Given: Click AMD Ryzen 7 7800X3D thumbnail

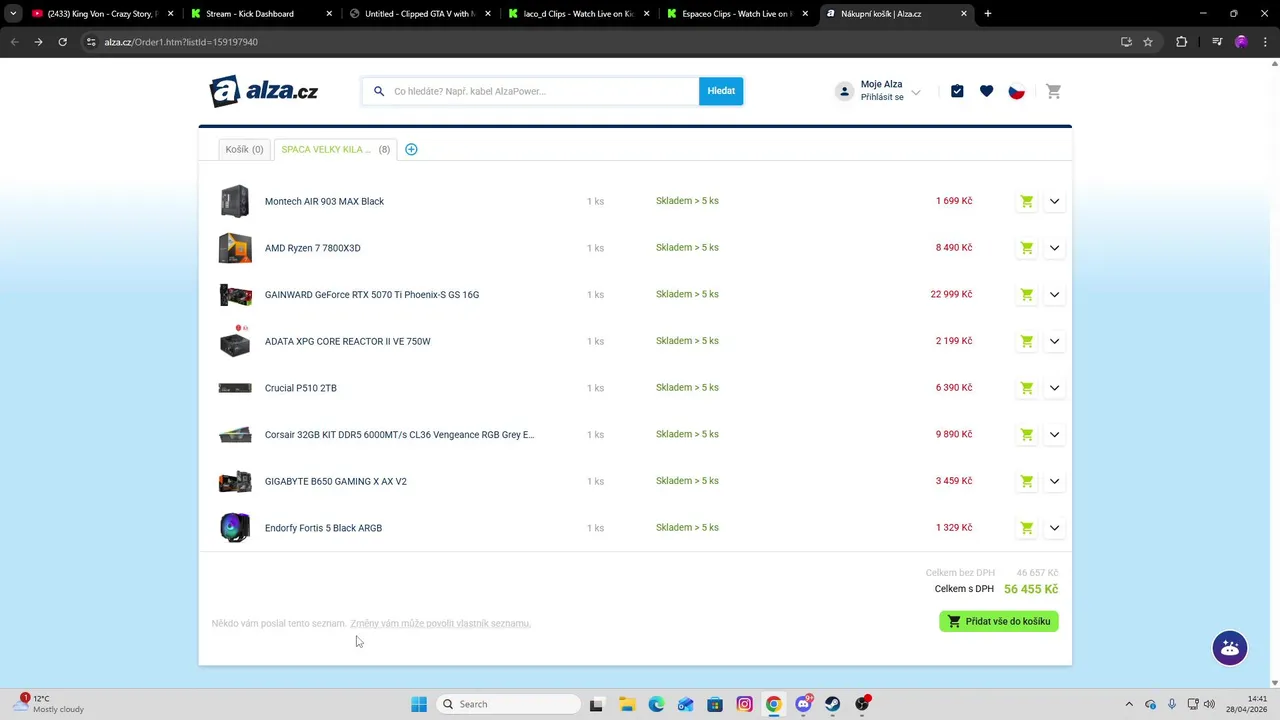Looking at the screenshot, I should pos(235,248).
